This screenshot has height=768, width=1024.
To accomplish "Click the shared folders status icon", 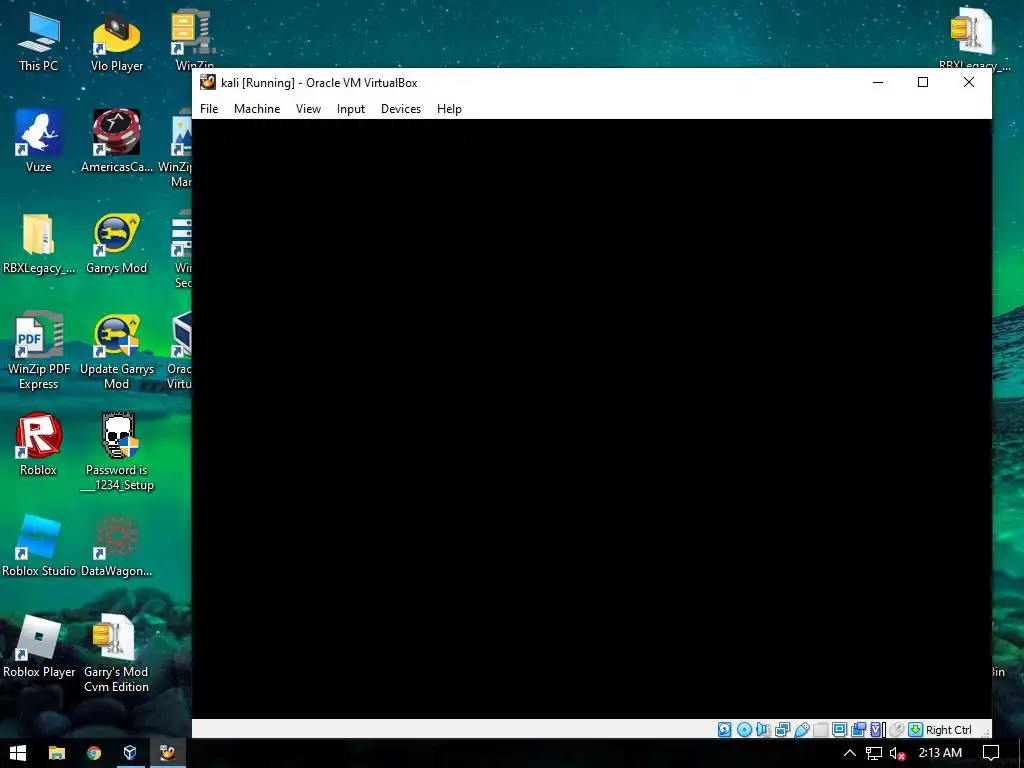I will (820, 729).
